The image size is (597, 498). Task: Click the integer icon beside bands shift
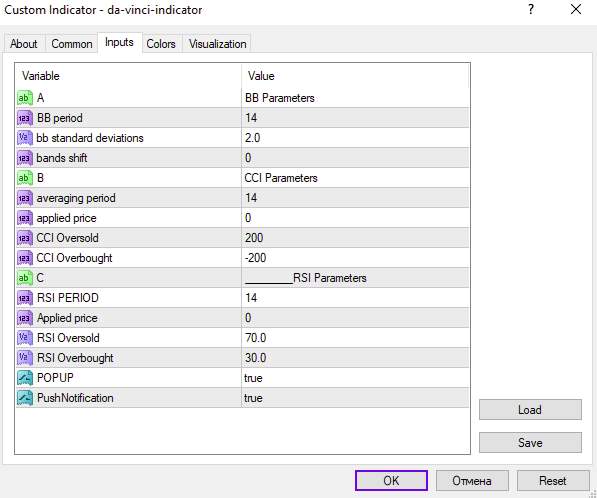[25, 158]
